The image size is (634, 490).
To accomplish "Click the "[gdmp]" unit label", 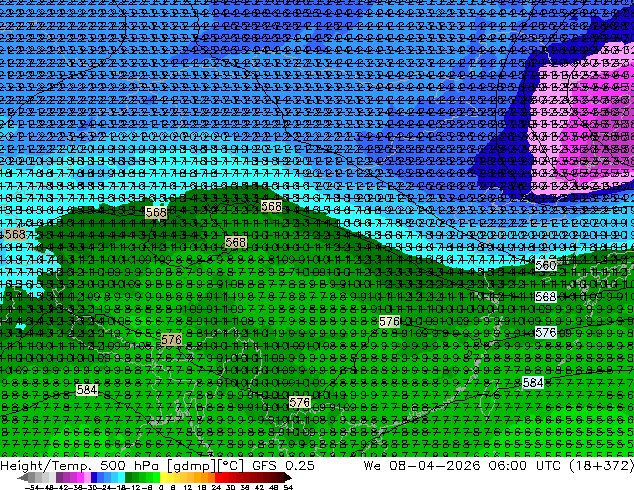I will pos(192,466).
